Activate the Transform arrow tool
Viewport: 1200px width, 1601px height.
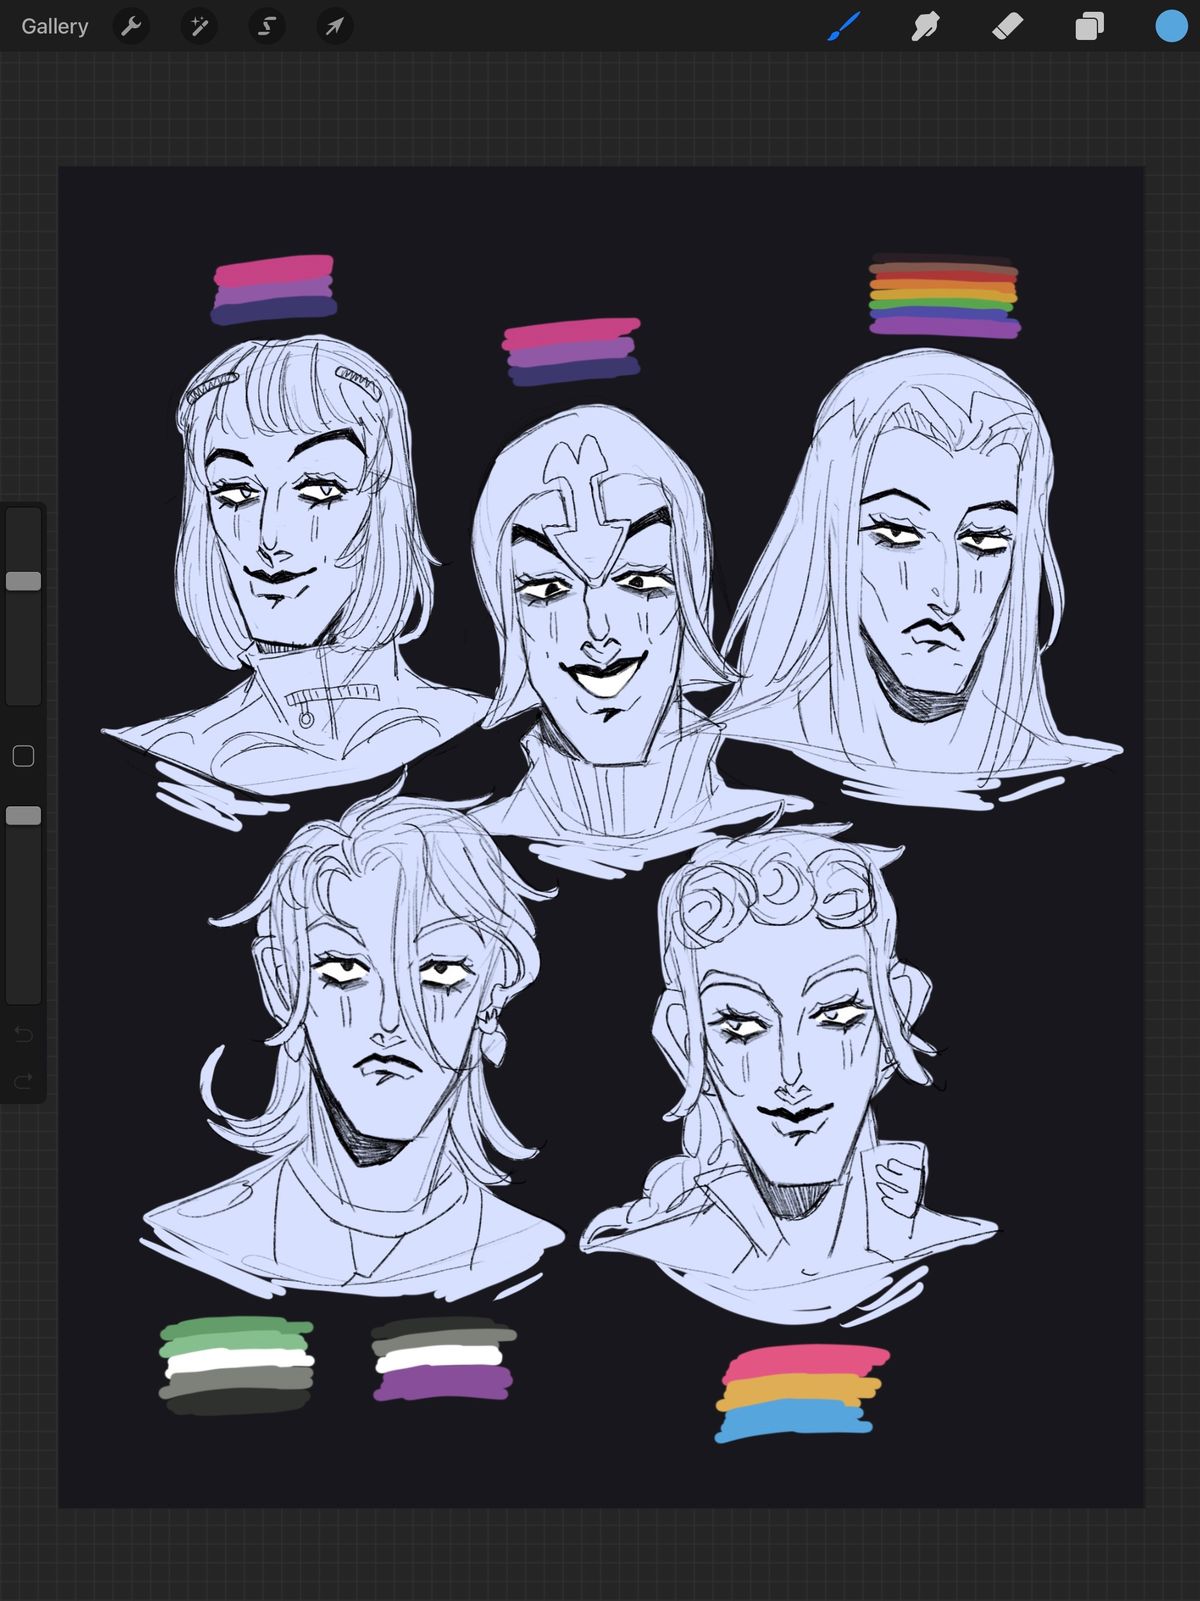pyautogui.click(x=335, y=27)
